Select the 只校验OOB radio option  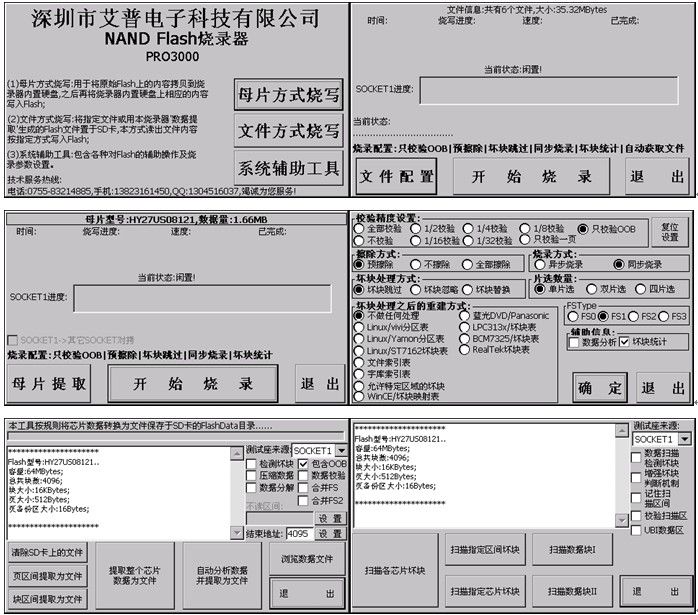point(582,229)
